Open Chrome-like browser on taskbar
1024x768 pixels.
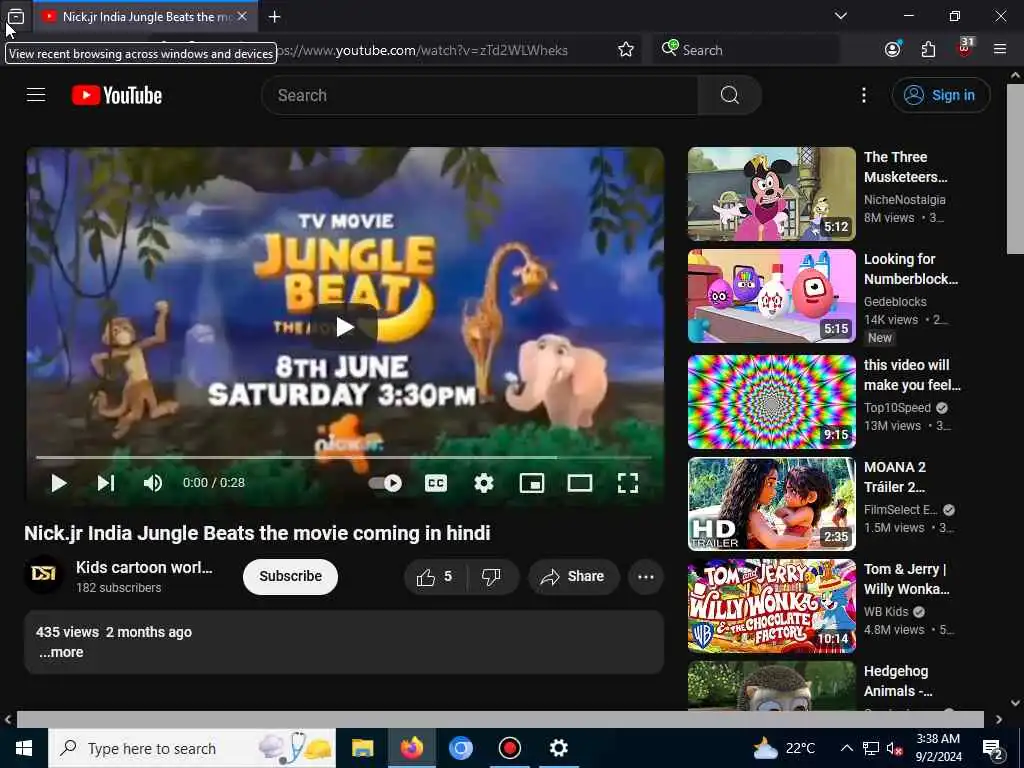pyautogui.click(x=460, y=748)
